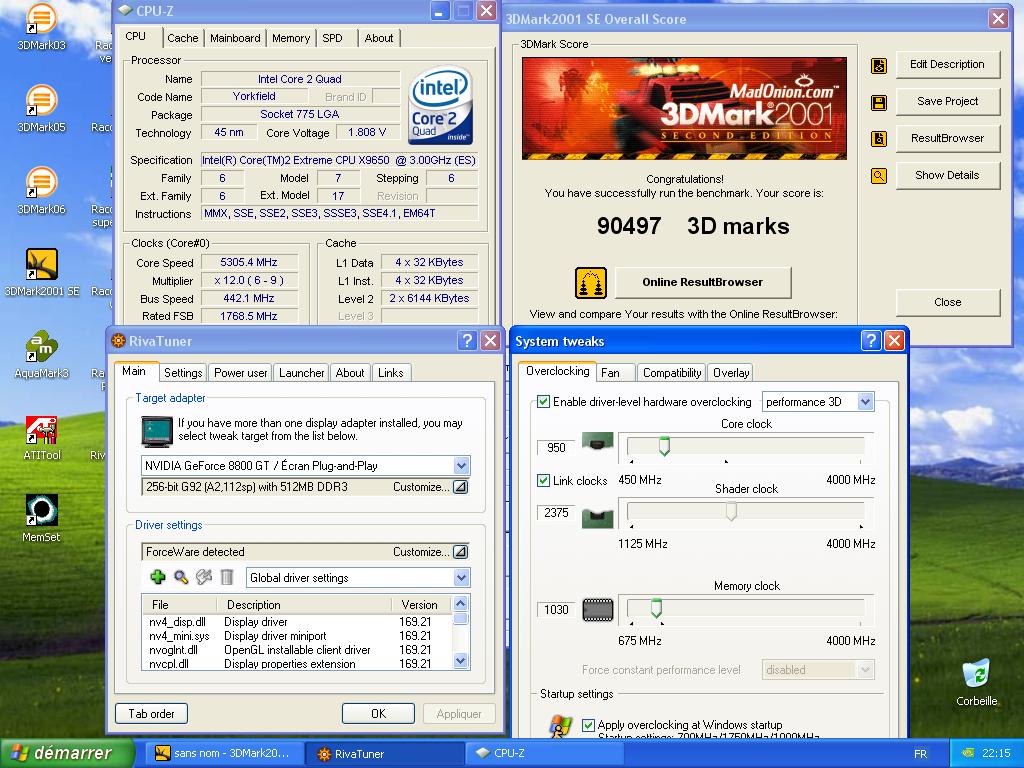Click the Close button in 3DMark2001 score window

point(947,302)
